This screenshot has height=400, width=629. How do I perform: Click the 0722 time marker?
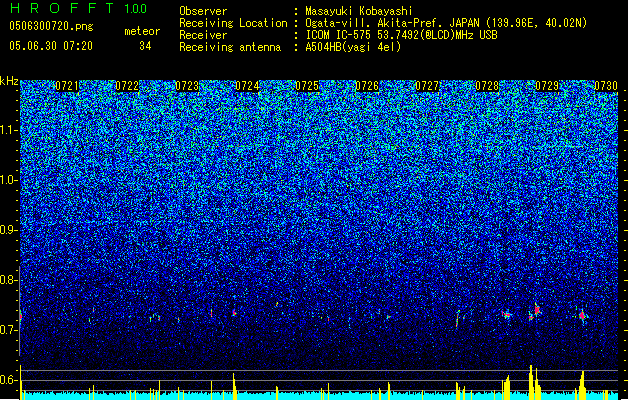127,86
